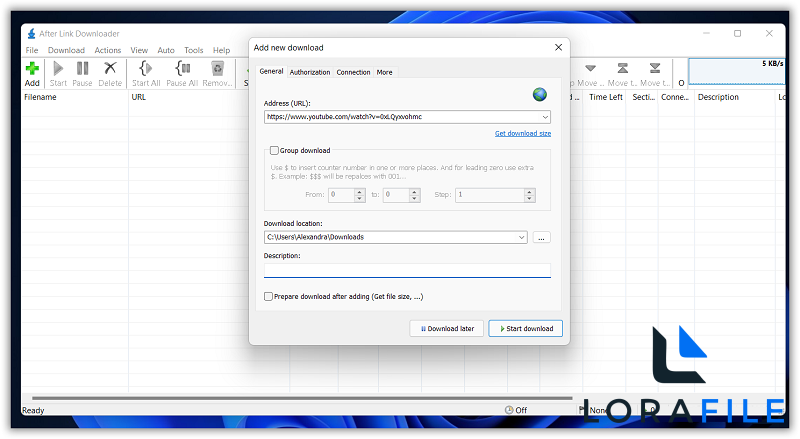Click the Delete toolbar icon
800x439 pixels.
coord(110,68)
